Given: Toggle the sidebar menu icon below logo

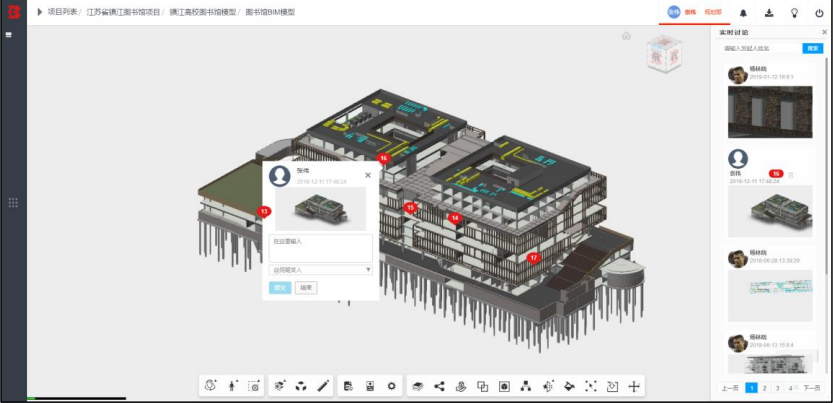Looking at the screenshot, I should [8, 35].
